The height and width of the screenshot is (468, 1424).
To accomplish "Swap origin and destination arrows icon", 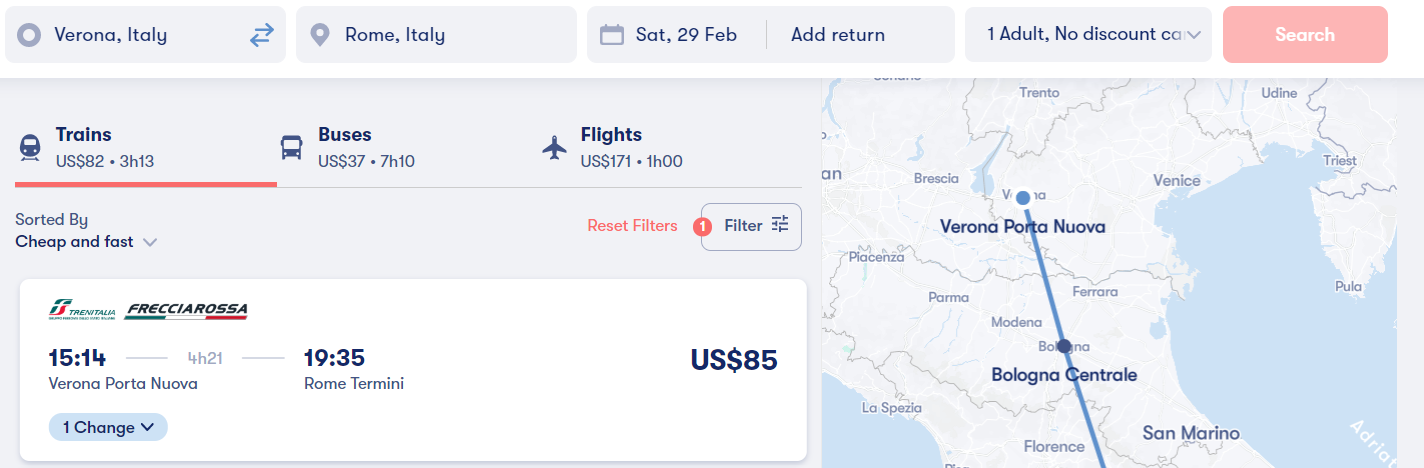I will (x=261, y=35).
